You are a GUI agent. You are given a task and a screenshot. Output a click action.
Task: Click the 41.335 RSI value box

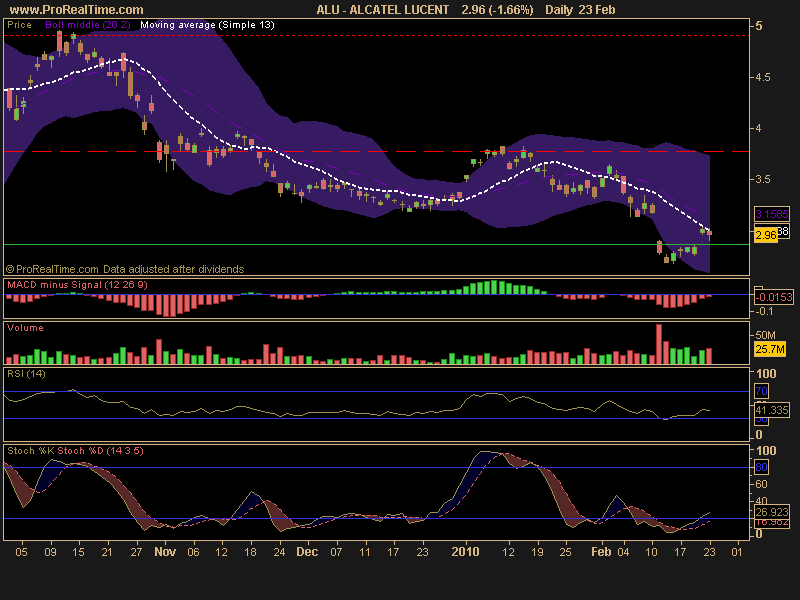point(772,410)
